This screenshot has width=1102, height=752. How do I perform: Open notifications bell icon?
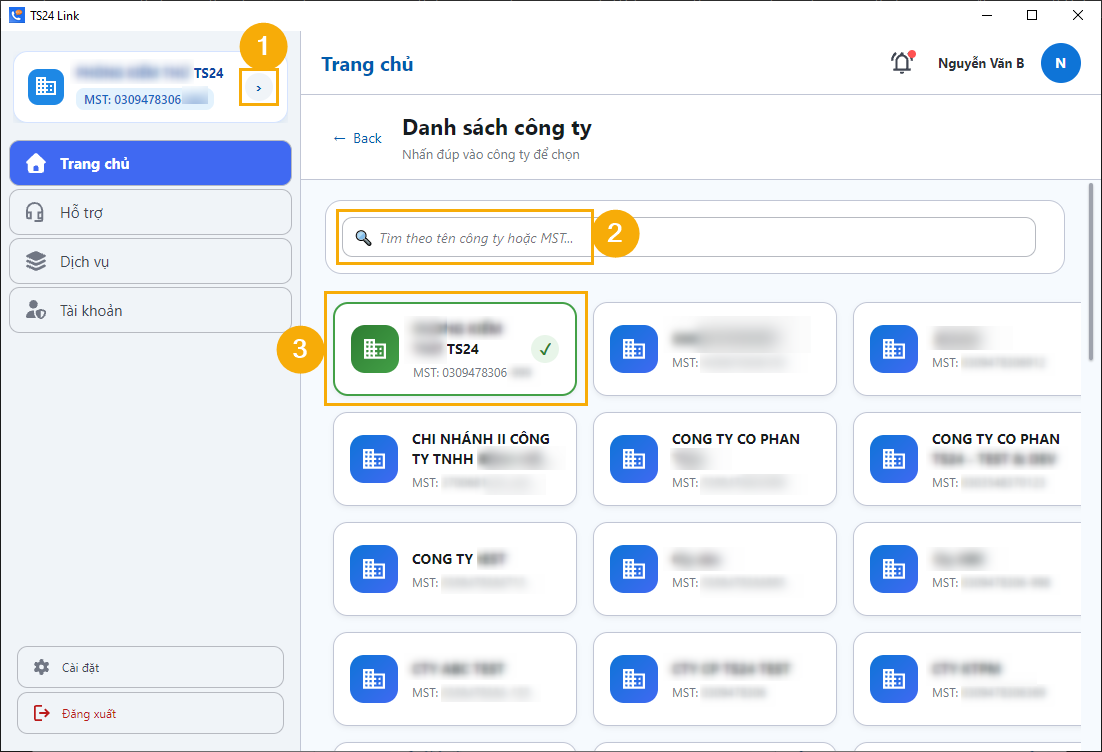[x=902, y=63]
